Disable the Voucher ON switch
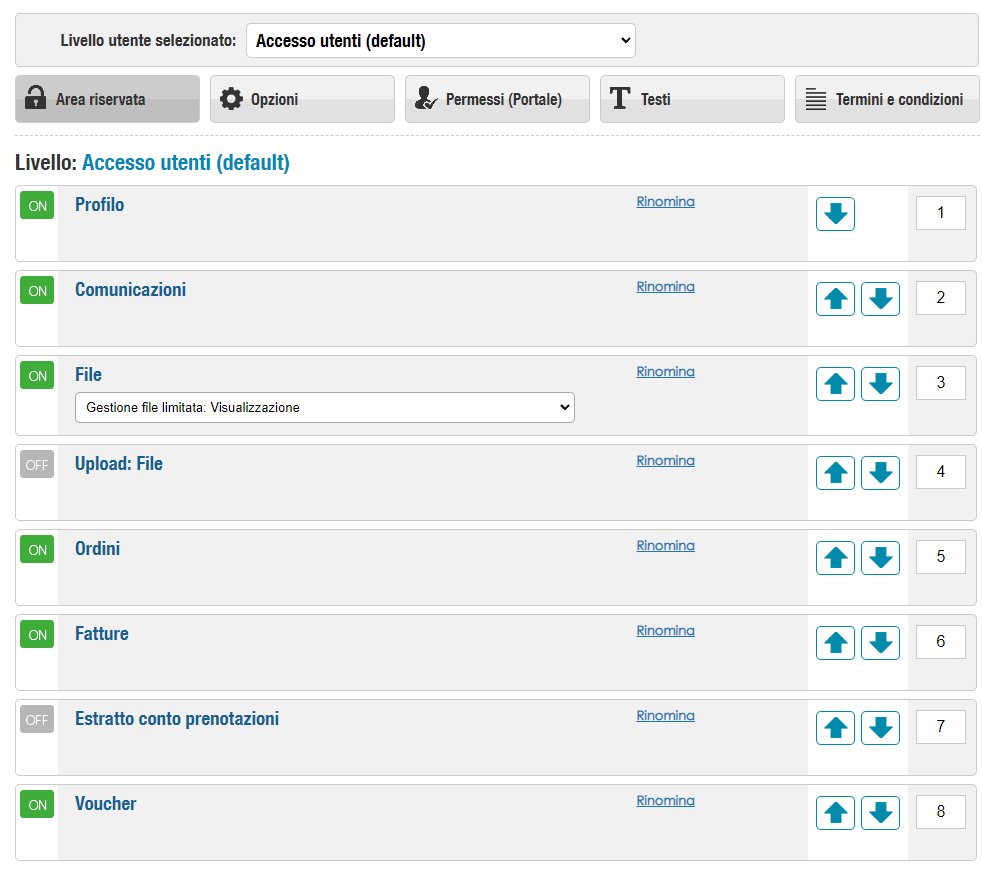982x869 pixels. coord(37,805)
